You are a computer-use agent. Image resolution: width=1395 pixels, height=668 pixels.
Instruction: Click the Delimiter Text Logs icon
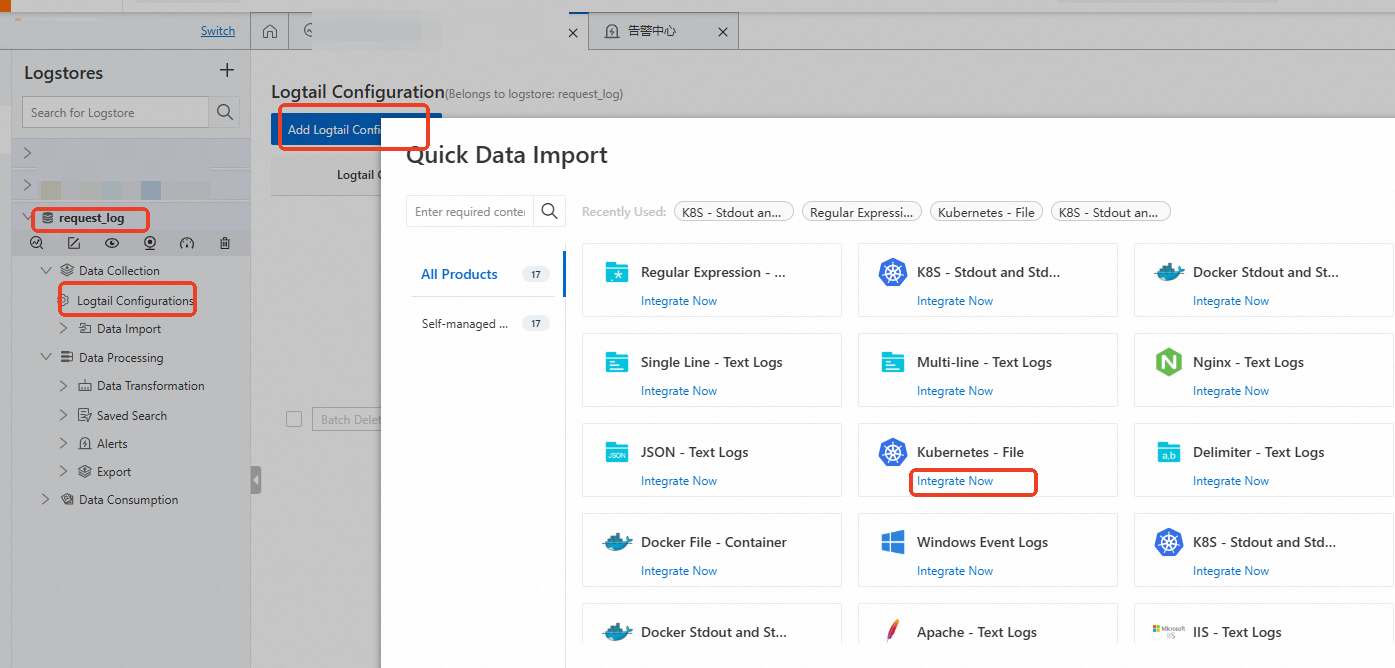pyautogui.click(x=1169, y=452)
